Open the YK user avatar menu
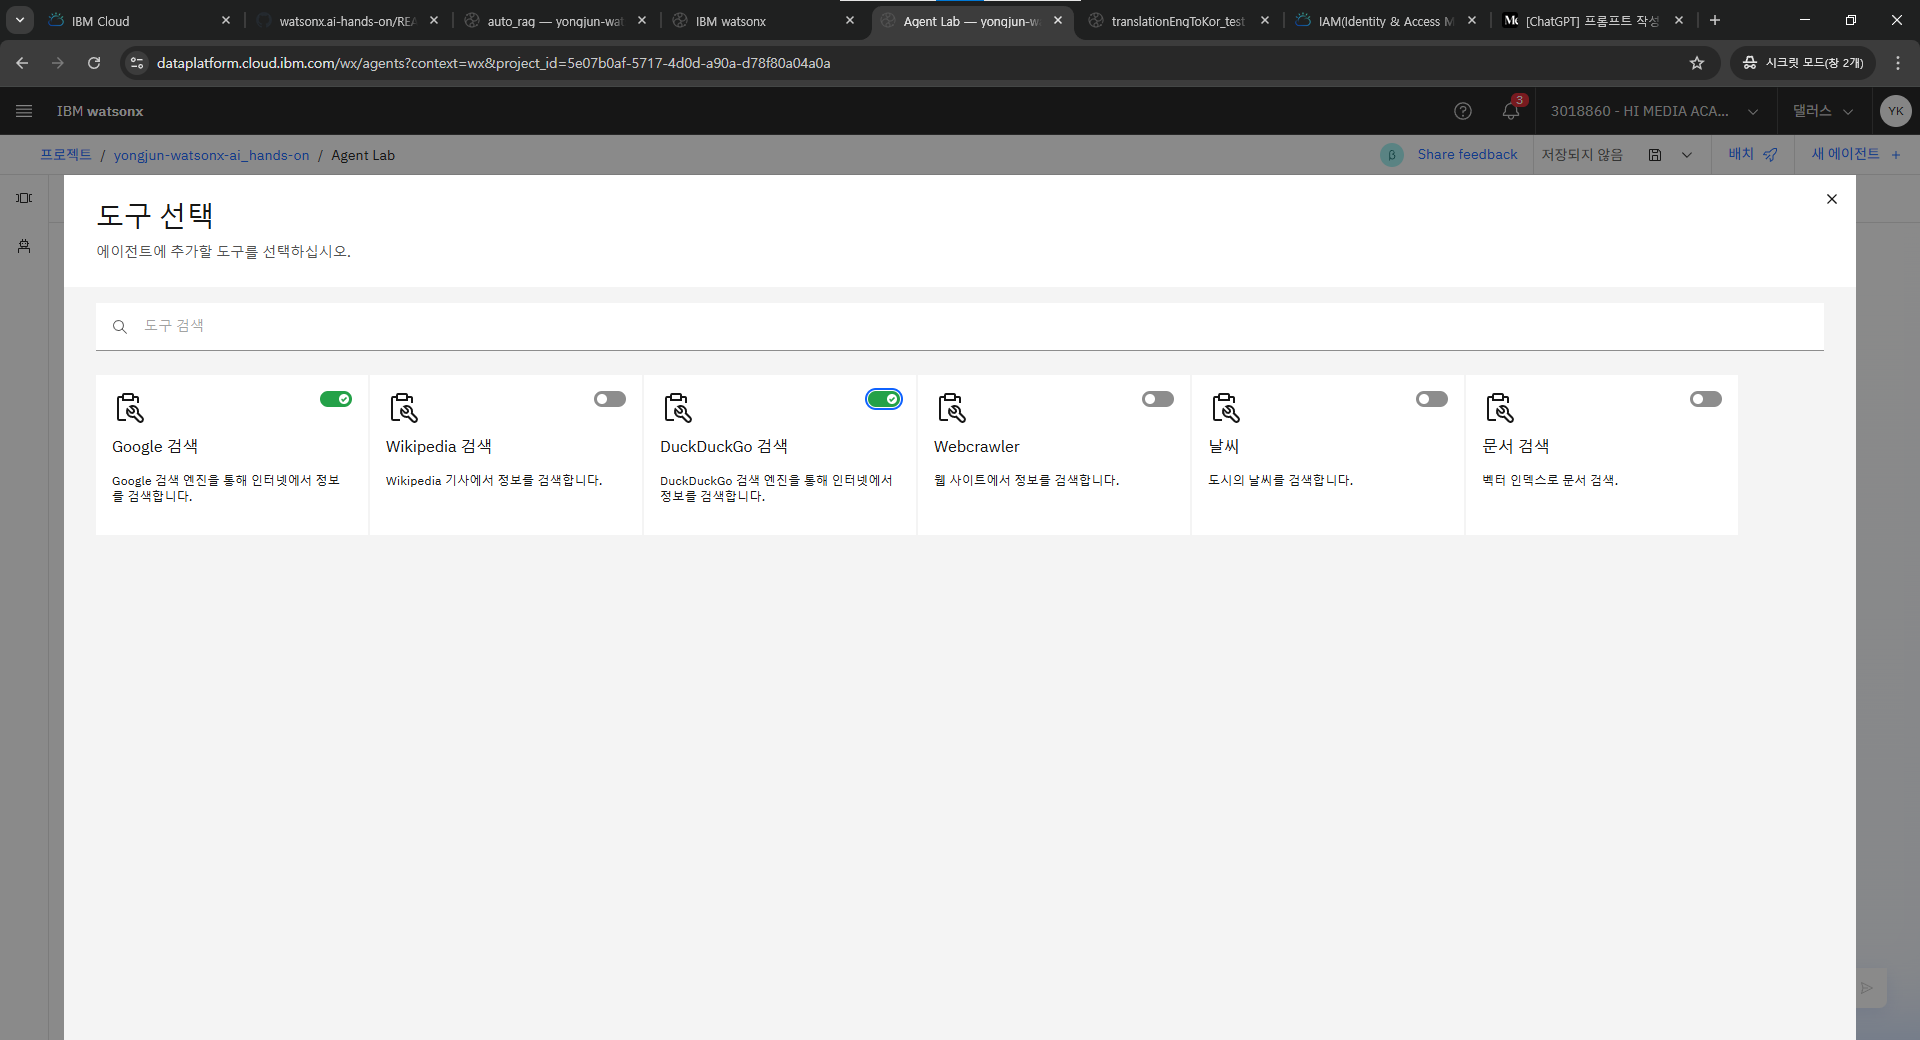The height and width of the screenshot is (1040, 1920). [1895, 111]
